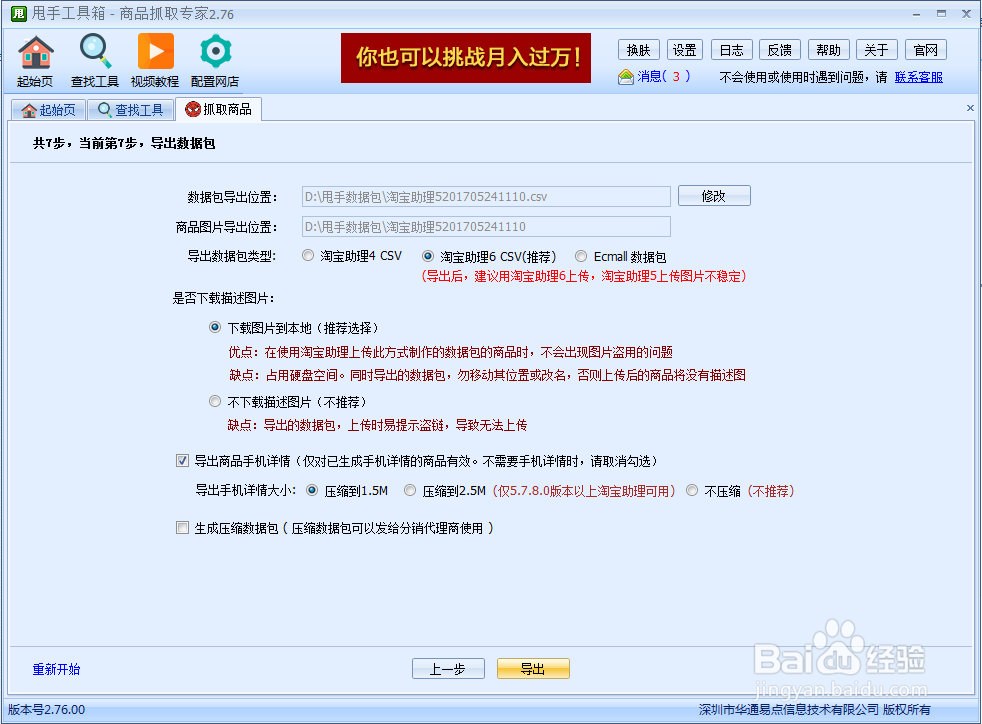Viewport: 982px width, 724px height.
Task: Open the 官网 website button
Action: [x=925, y=50]
